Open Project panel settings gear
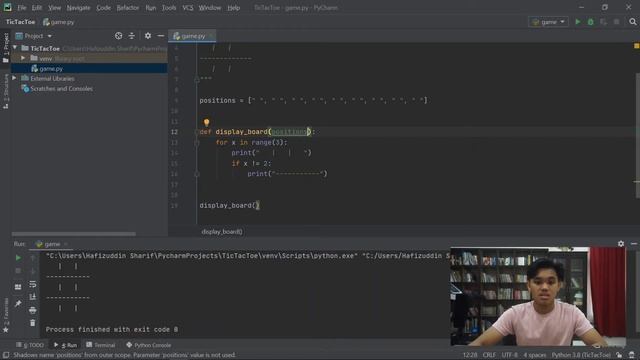Viewport: 640px width, 360px height. pyautogui.click(x=148, y=36)
